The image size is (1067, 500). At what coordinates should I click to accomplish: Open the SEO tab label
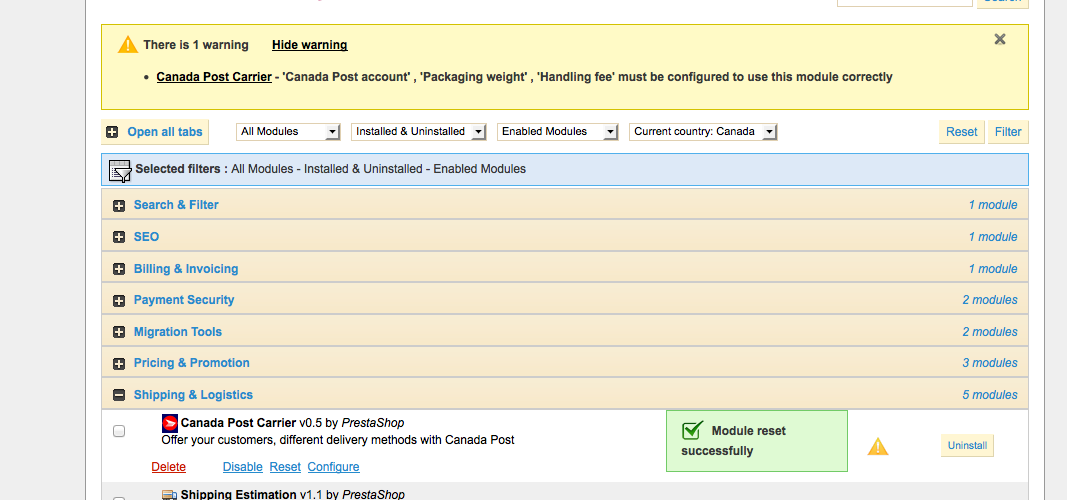146,237
